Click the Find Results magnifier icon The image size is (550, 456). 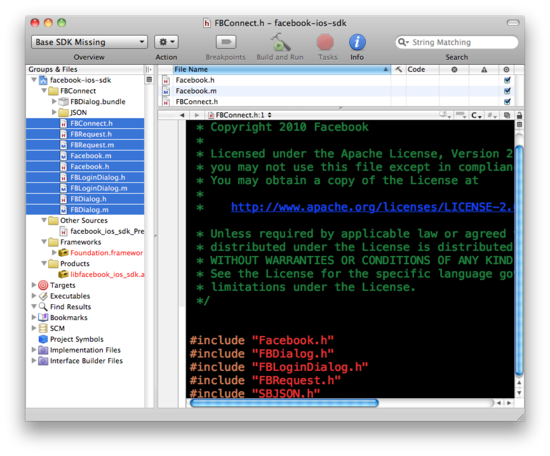(x=43, y=307)
